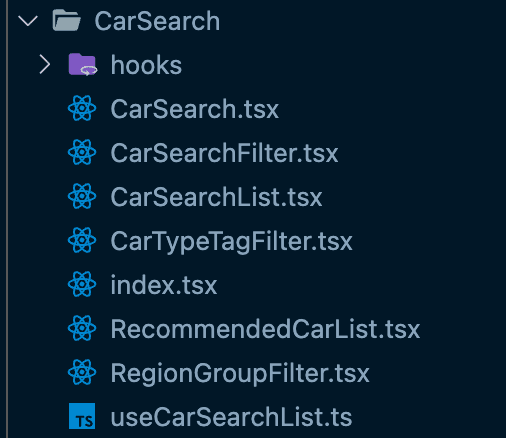Select the hooks folder name

(146, 65)
